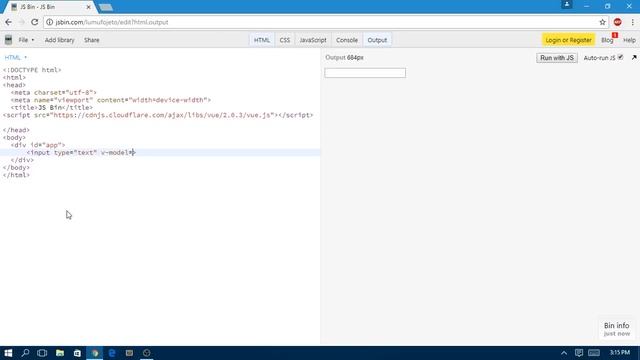Open a new browser tab
Viewport: 640px width, 360px height.
[x=105, y=7]
